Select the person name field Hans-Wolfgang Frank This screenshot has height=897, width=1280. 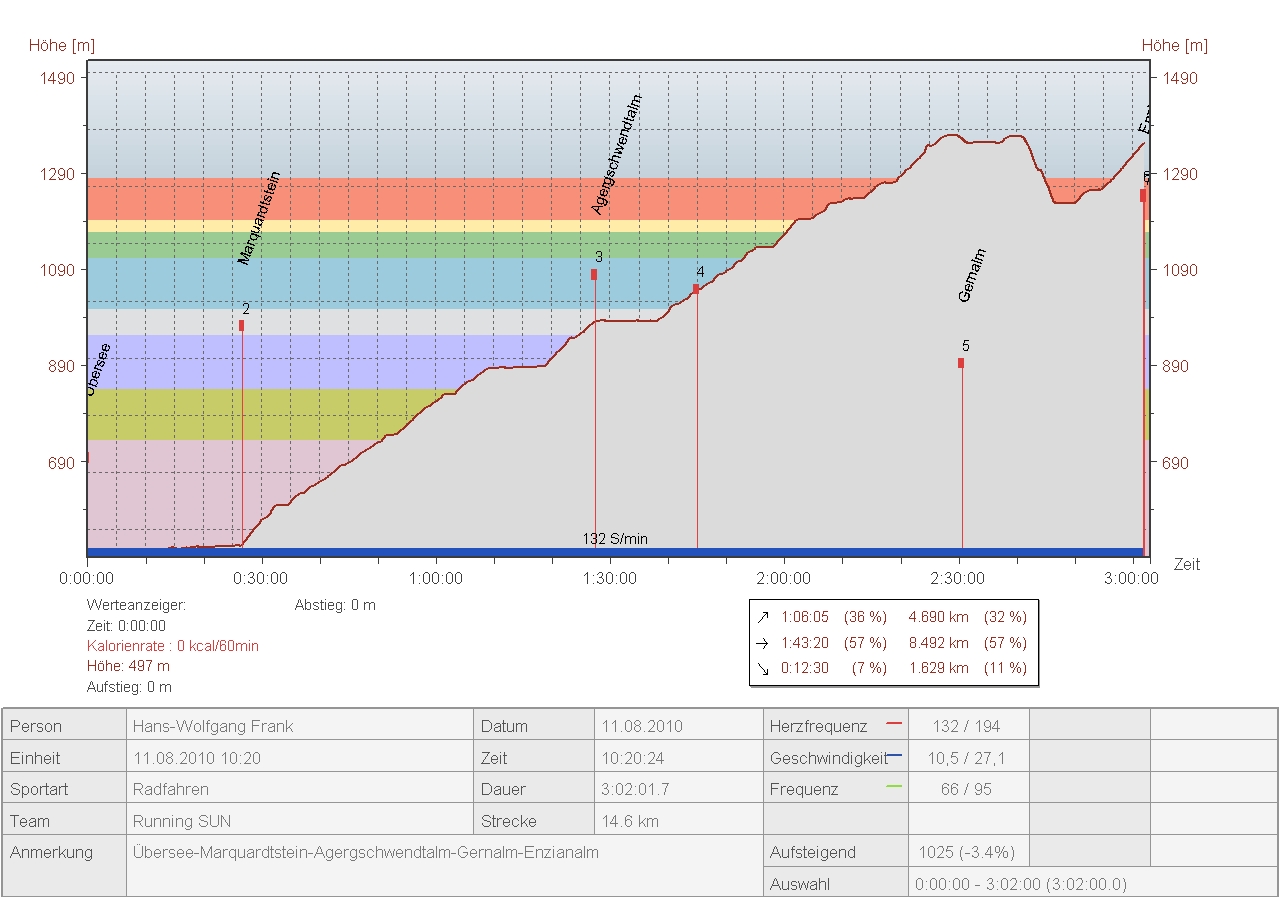click(x=213, y=727)
